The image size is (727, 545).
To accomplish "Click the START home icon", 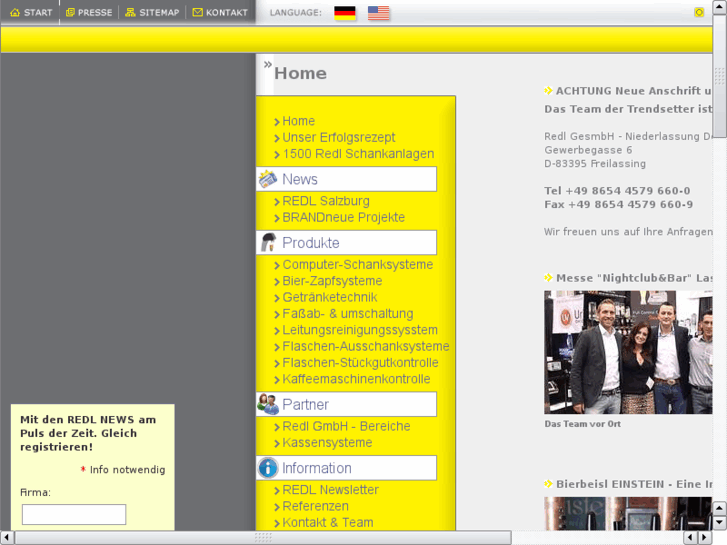I will click(15, 13).
